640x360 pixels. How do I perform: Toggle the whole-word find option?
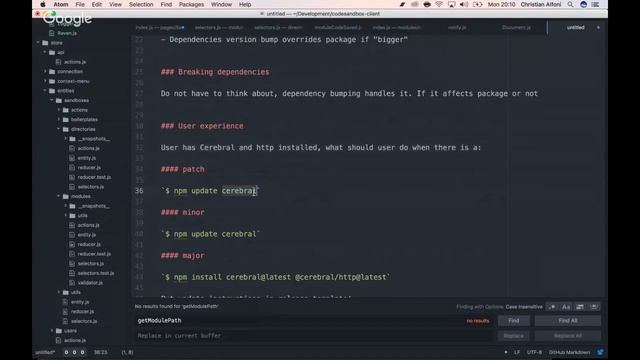coord(594,307)
